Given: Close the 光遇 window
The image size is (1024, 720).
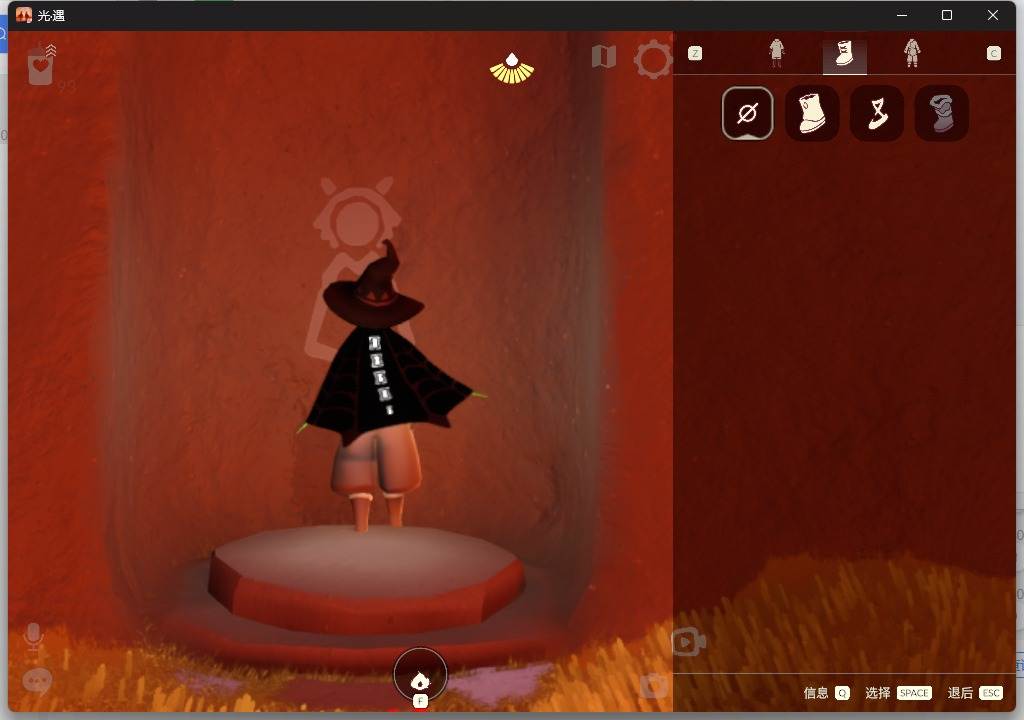Looking at the screenshot, I should (993, 15).
